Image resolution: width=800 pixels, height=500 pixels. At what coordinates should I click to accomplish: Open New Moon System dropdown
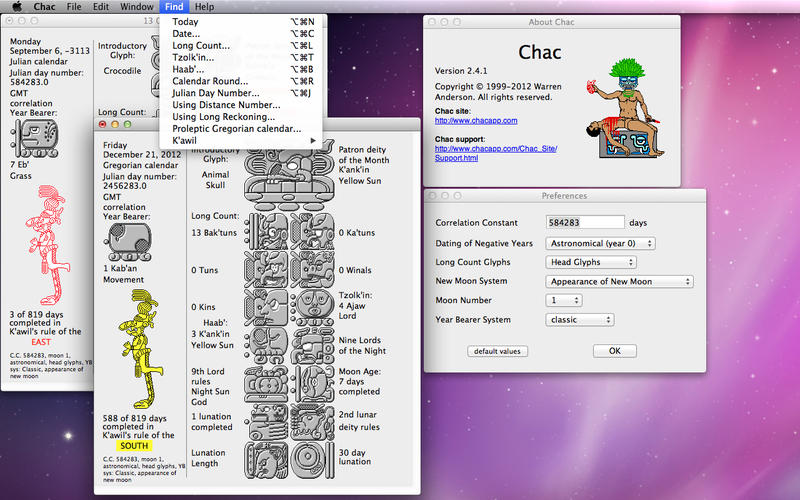click(x=619, y=282)
